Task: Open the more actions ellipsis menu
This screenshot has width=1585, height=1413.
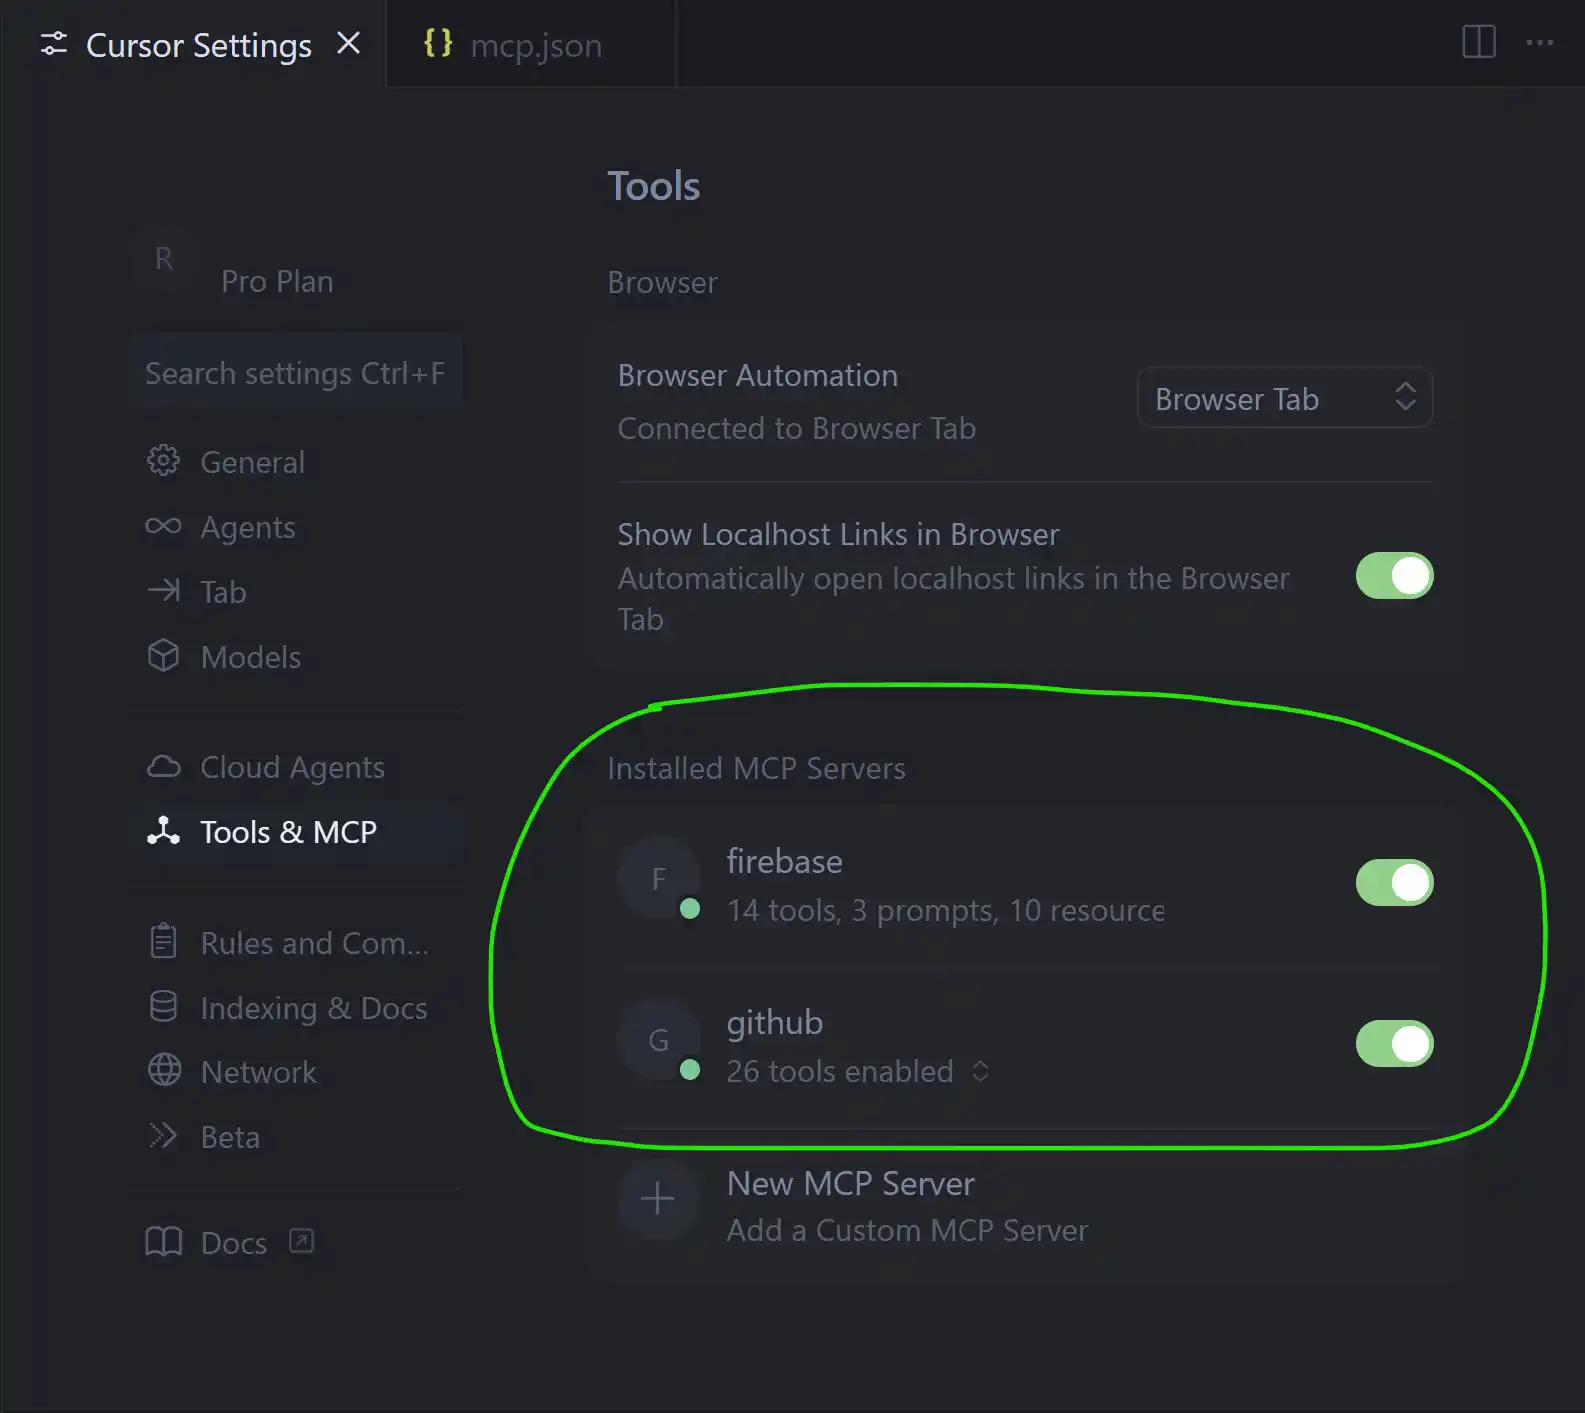Action: [1540, 43]
